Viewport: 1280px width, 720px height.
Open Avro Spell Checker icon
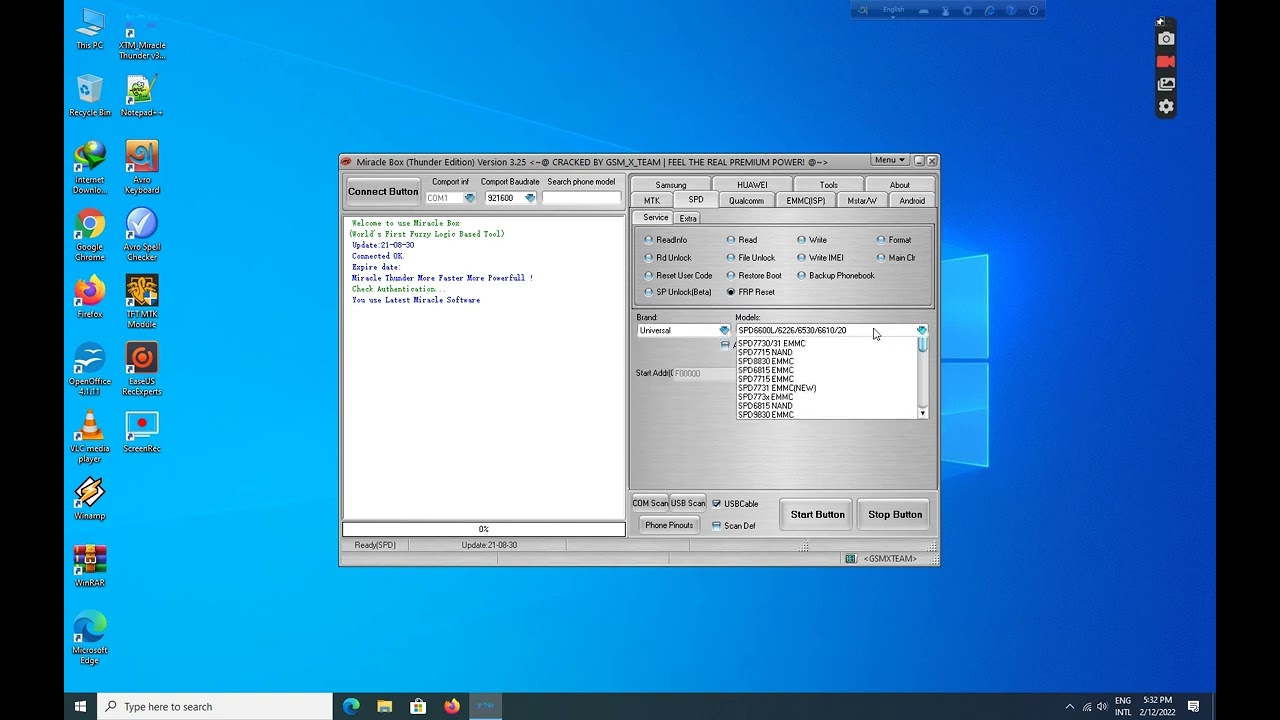pyautogui.click(x=142, y=235)
